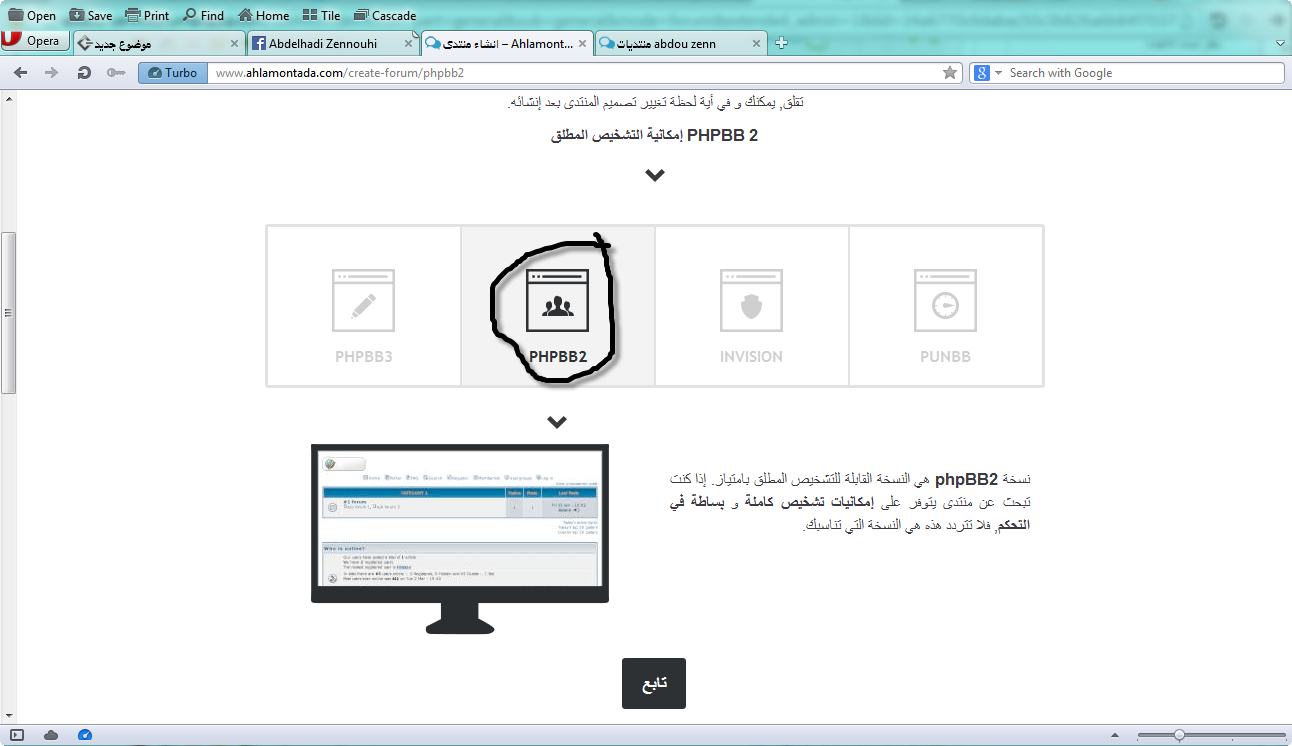Close the موضوع جديد tab
The width and height of the screenshot is (1292, 746).
(235, 43)
